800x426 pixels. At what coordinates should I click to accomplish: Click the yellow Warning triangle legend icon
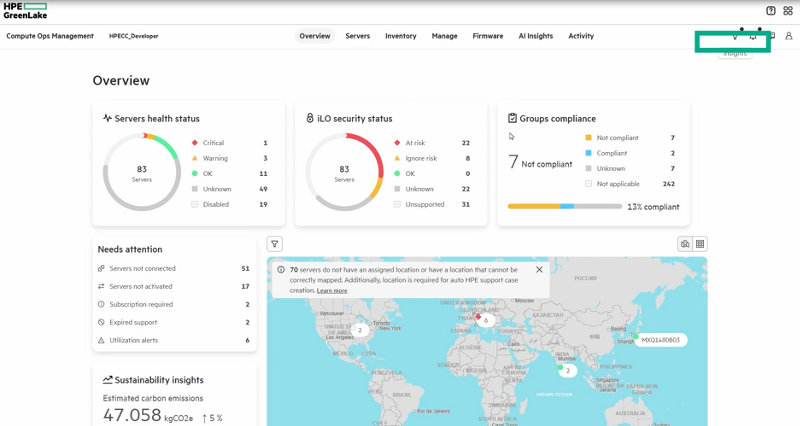(194, 158)
